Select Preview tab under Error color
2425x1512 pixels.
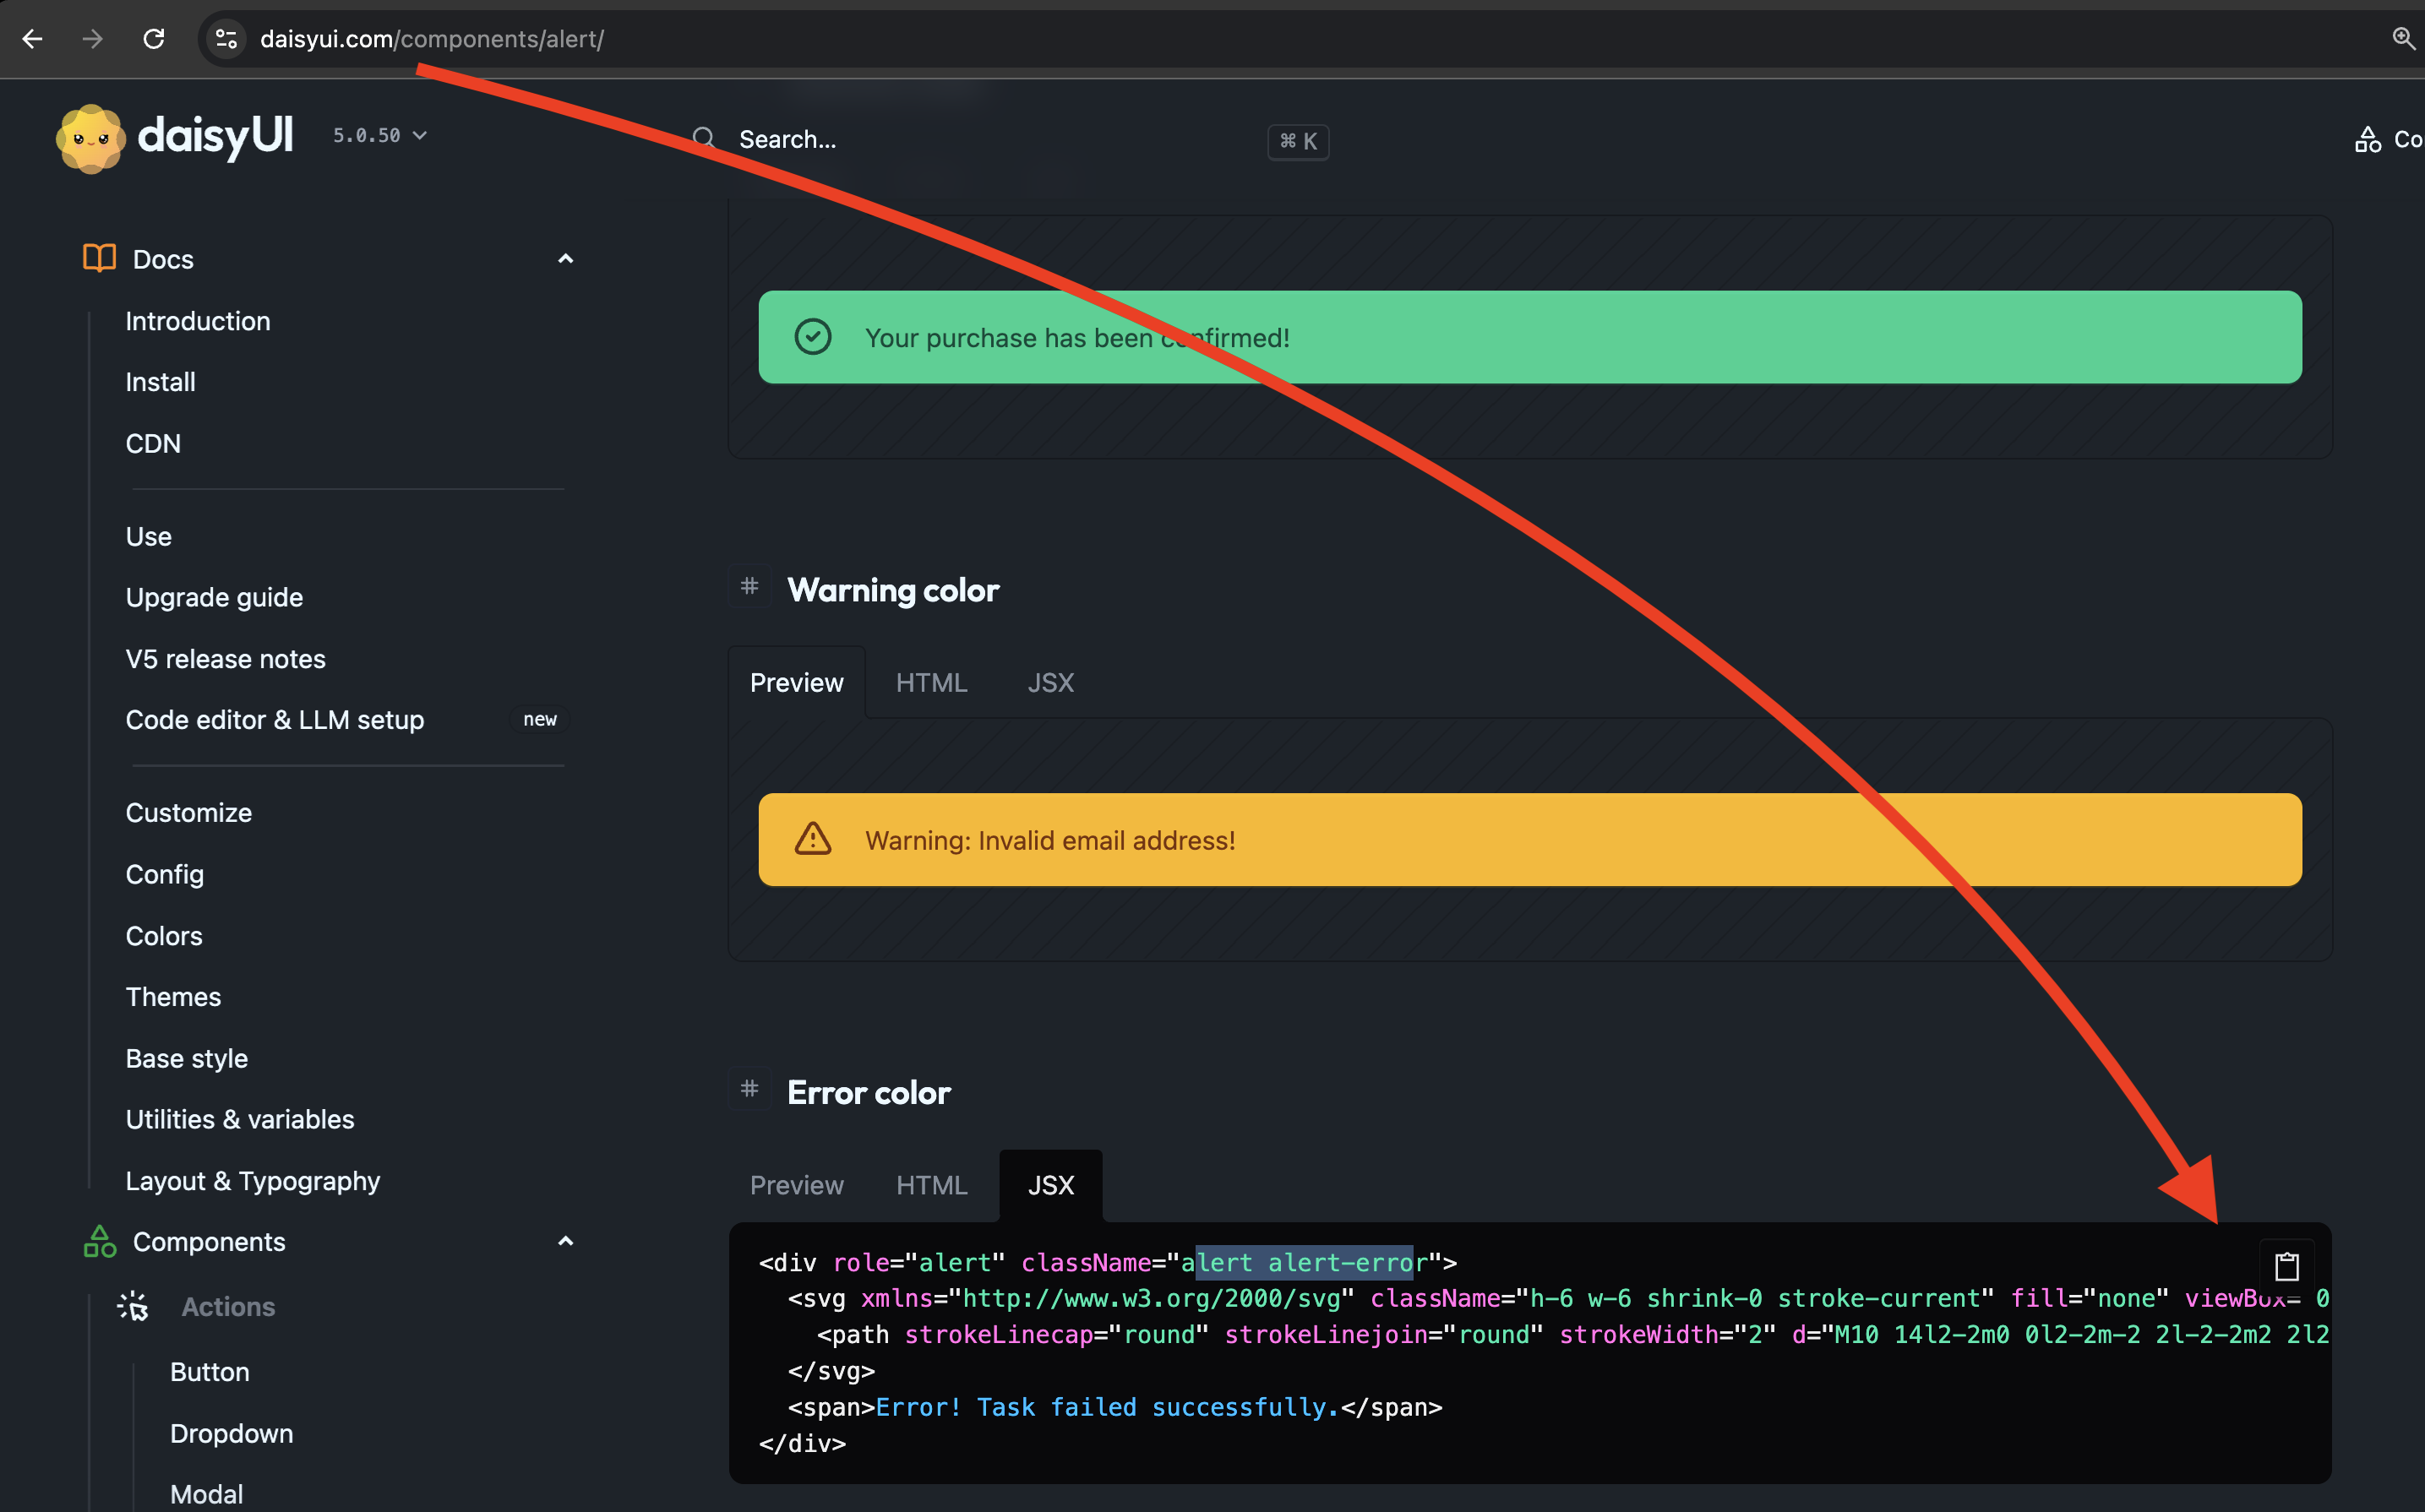[797, 1185]
